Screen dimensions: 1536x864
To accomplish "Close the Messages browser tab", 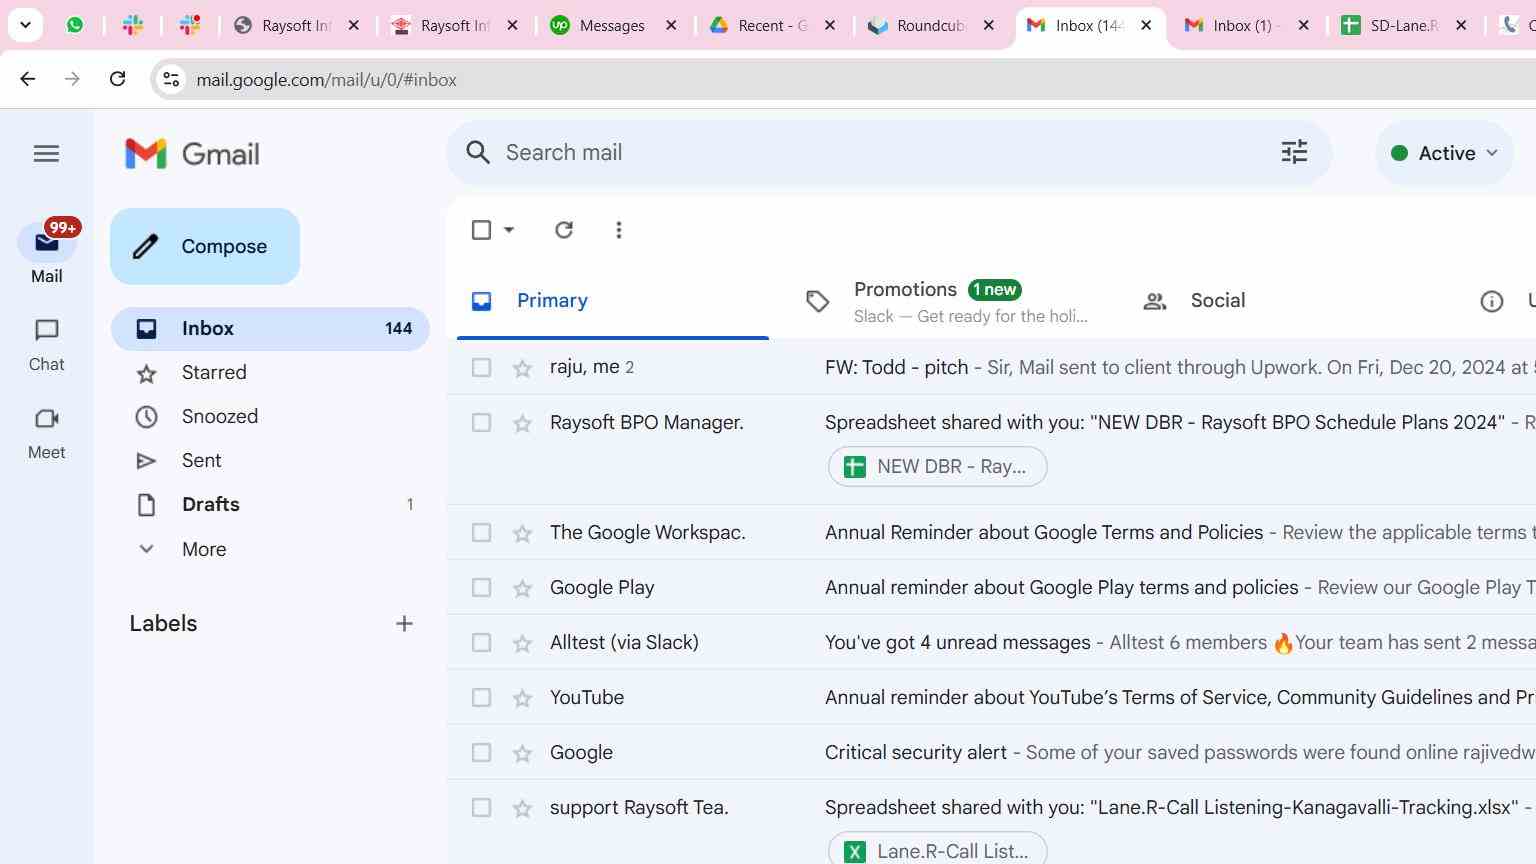I will (671, 25).
